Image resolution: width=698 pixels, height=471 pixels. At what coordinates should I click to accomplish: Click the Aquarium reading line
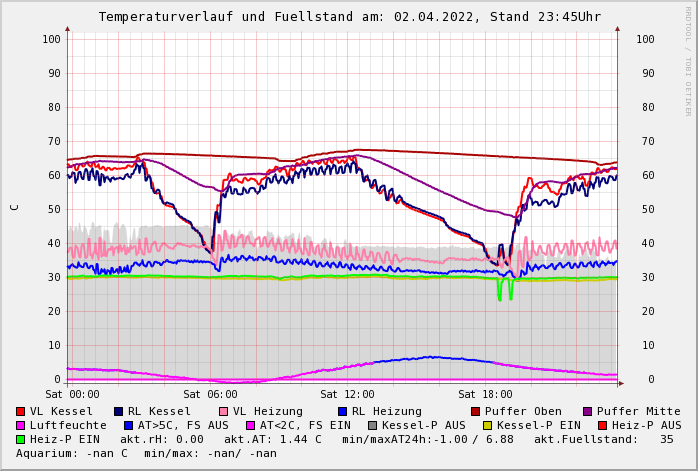click(146, 454)
